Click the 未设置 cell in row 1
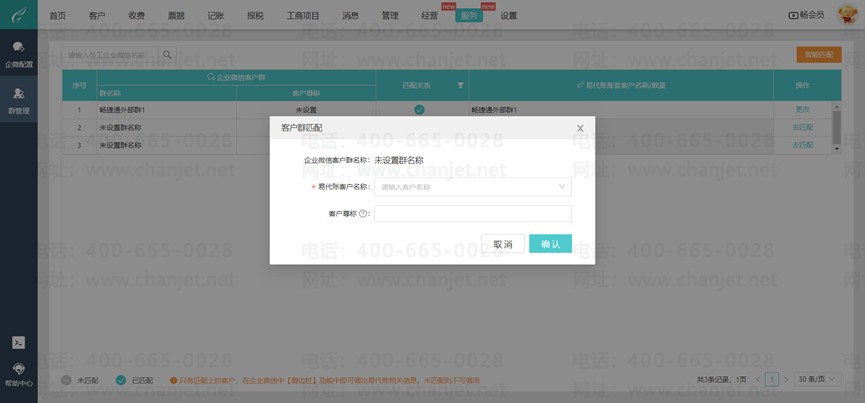Viewport: 865px width, 403px height. [x=306, y=110]
